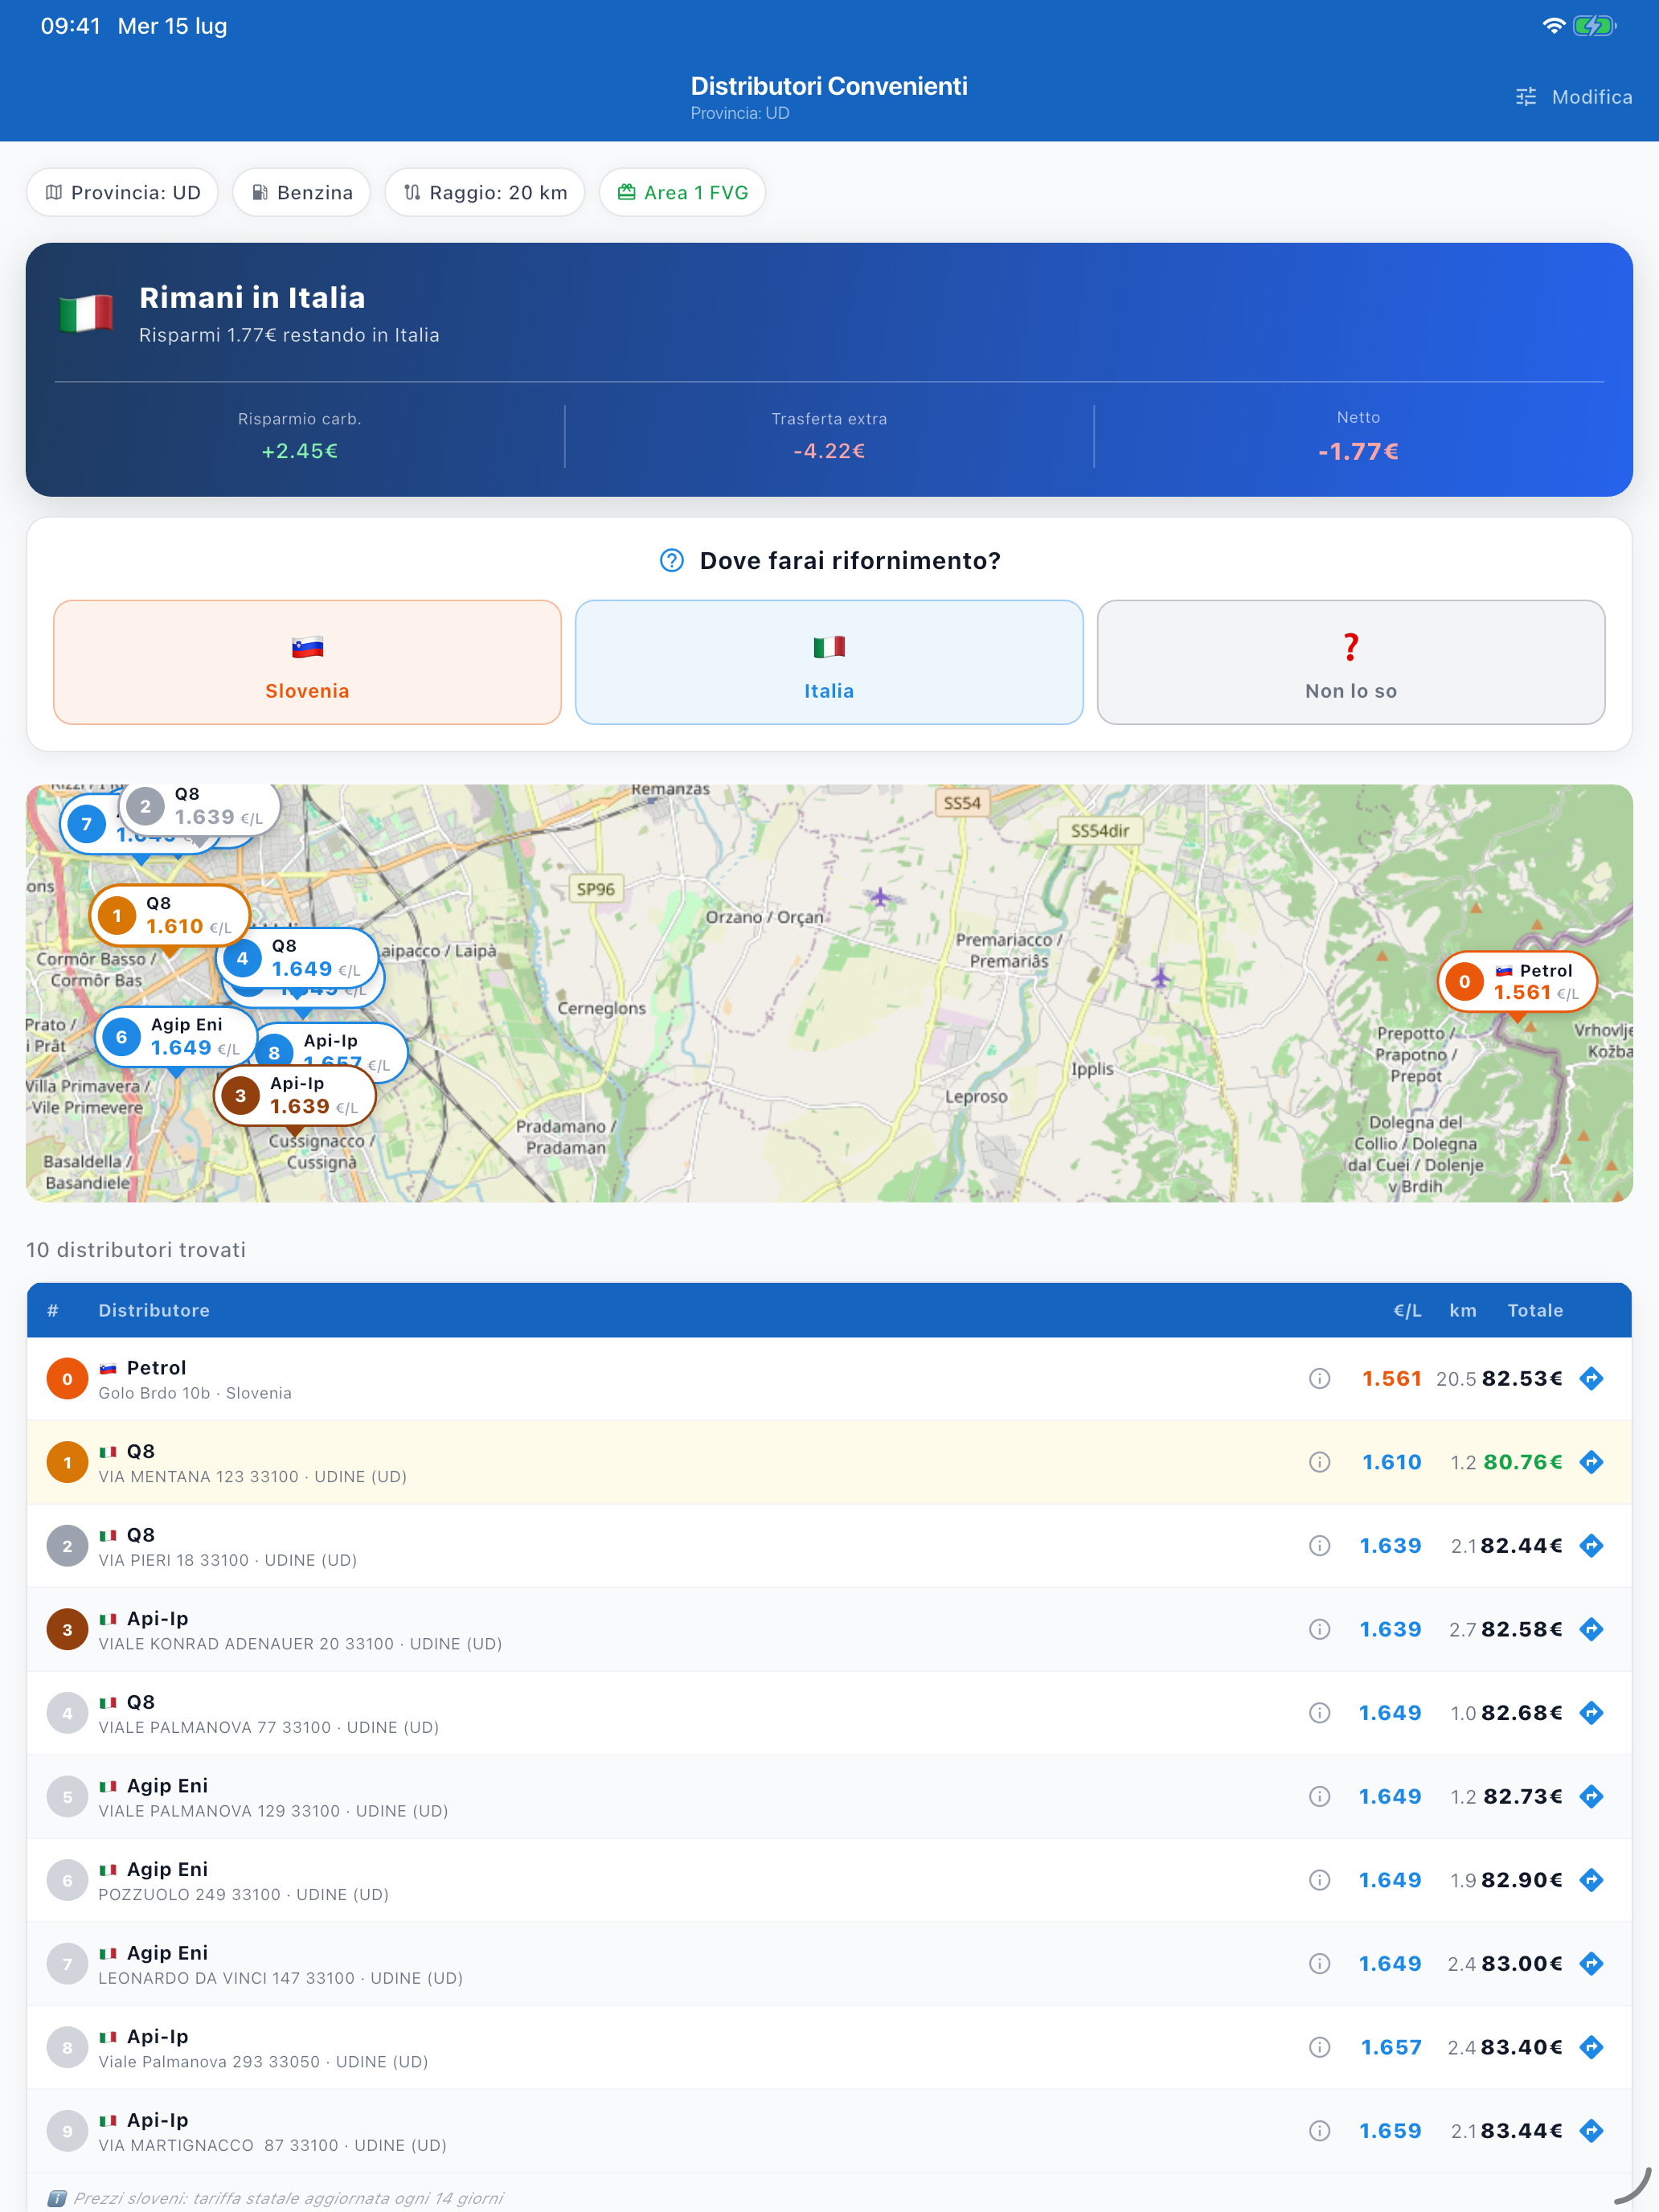Click the rank 1 badge in Q8 row
Image resolution: width=1659 pixels, height=2212 pixels.
pos(67,1462)
